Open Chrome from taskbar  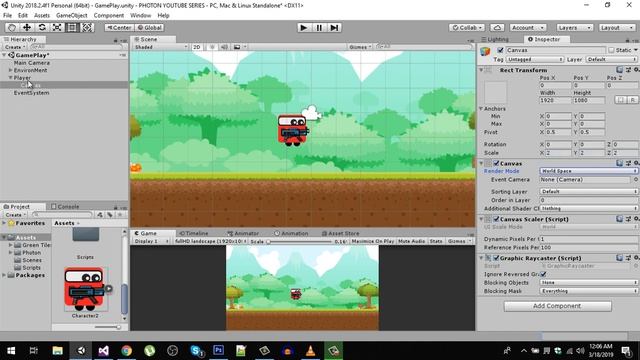[x=127, y=351]
